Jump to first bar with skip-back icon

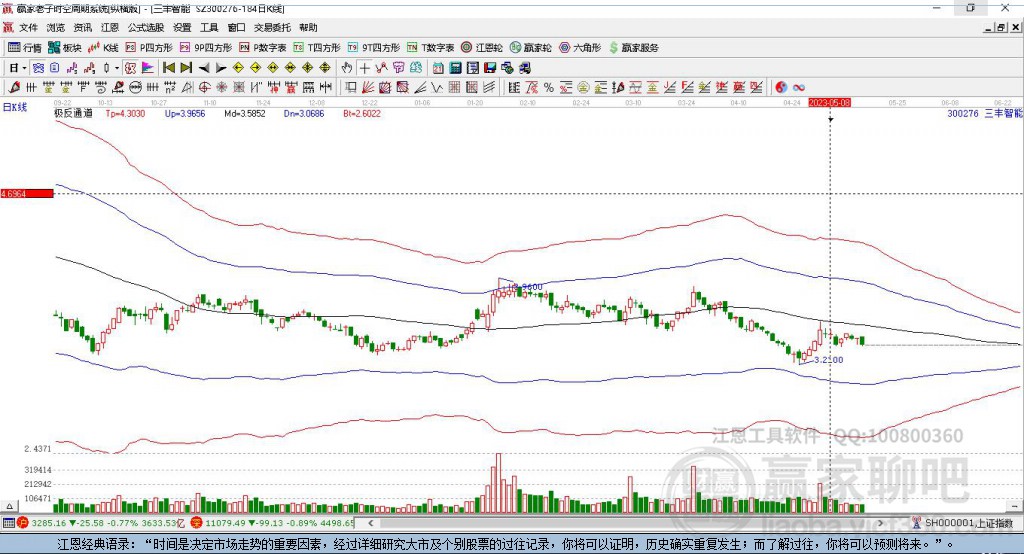(168, 68)
